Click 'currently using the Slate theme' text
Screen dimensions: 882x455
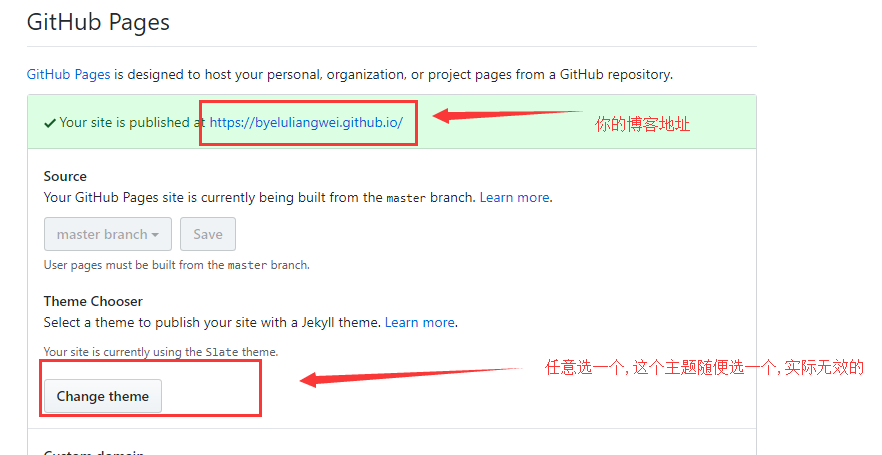[161, 352]
